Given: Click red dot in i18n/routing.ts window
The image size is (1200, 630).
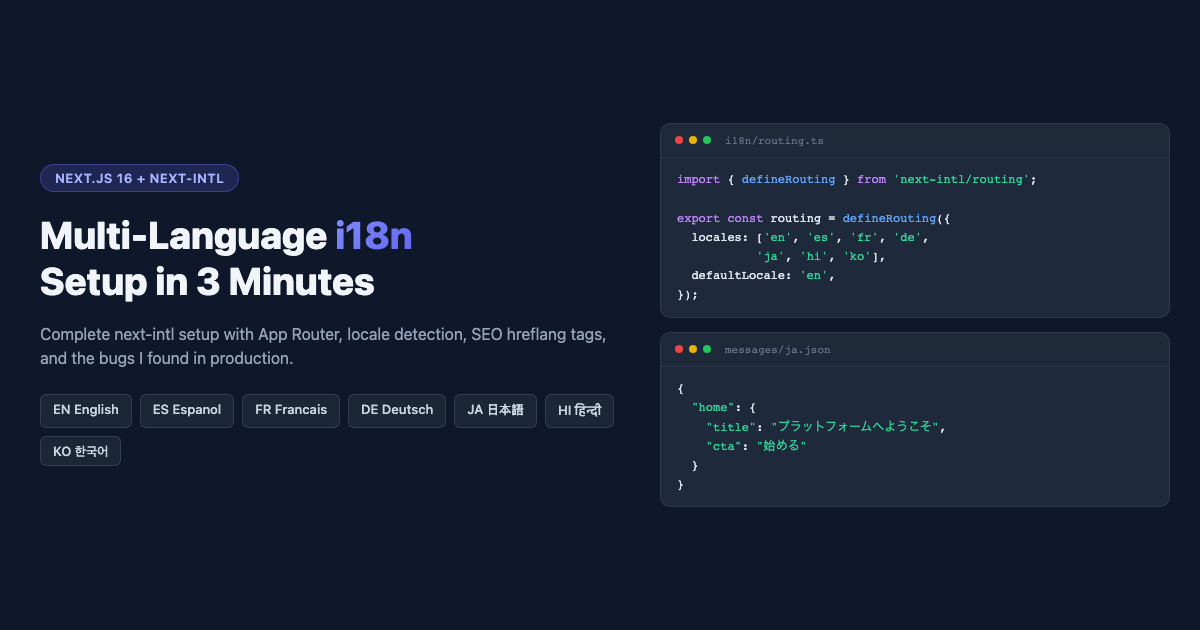Looking at the screenshot, I should coord(679,140).
